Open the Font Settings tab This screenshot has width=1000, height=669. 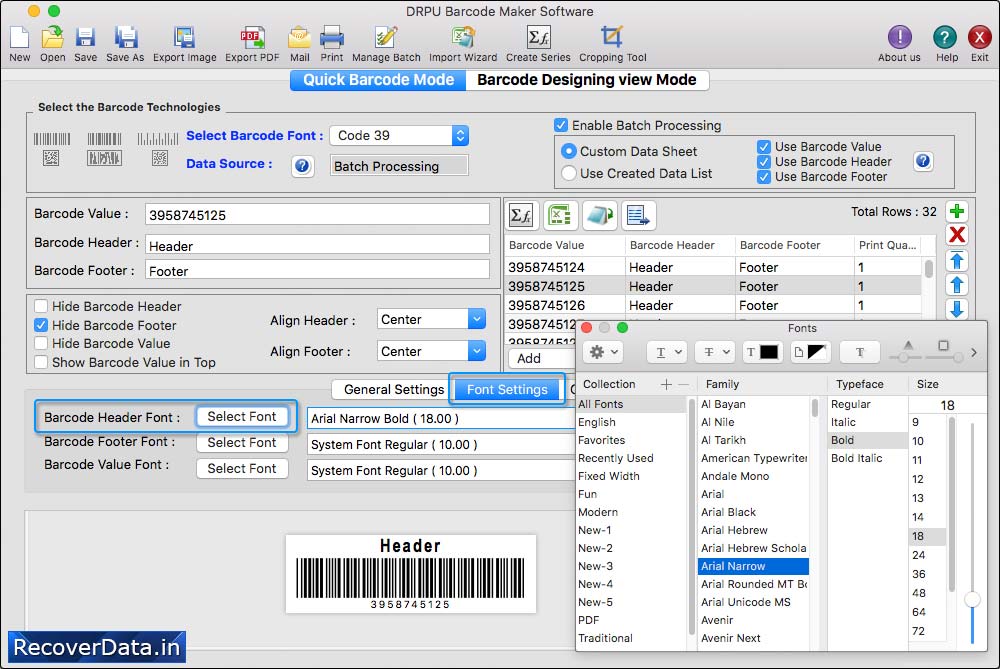(507, 390)
